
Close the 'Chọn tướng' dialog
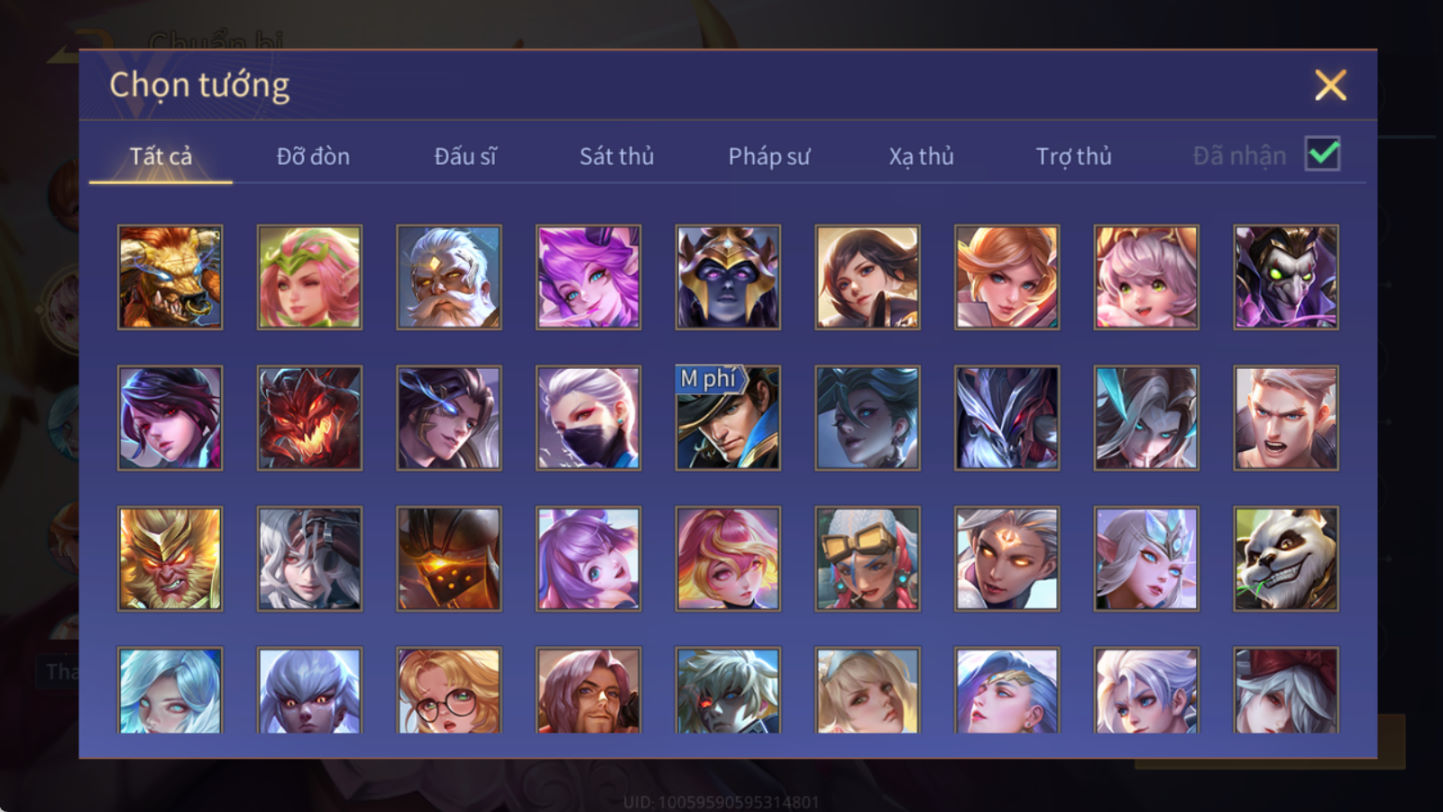(x=1331, y=85)
